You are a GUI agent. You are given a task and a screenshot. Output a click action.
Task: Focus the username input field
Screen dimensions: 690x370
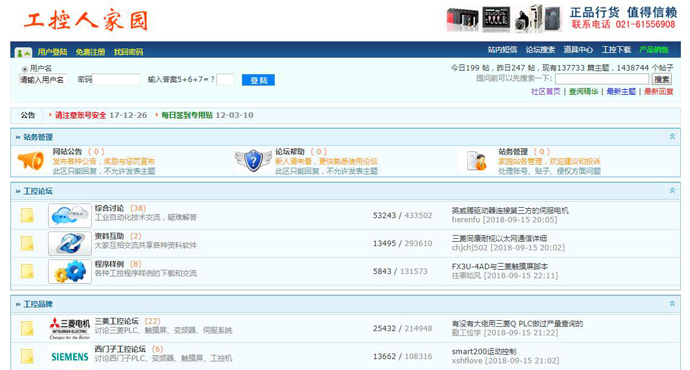[43, 80]
